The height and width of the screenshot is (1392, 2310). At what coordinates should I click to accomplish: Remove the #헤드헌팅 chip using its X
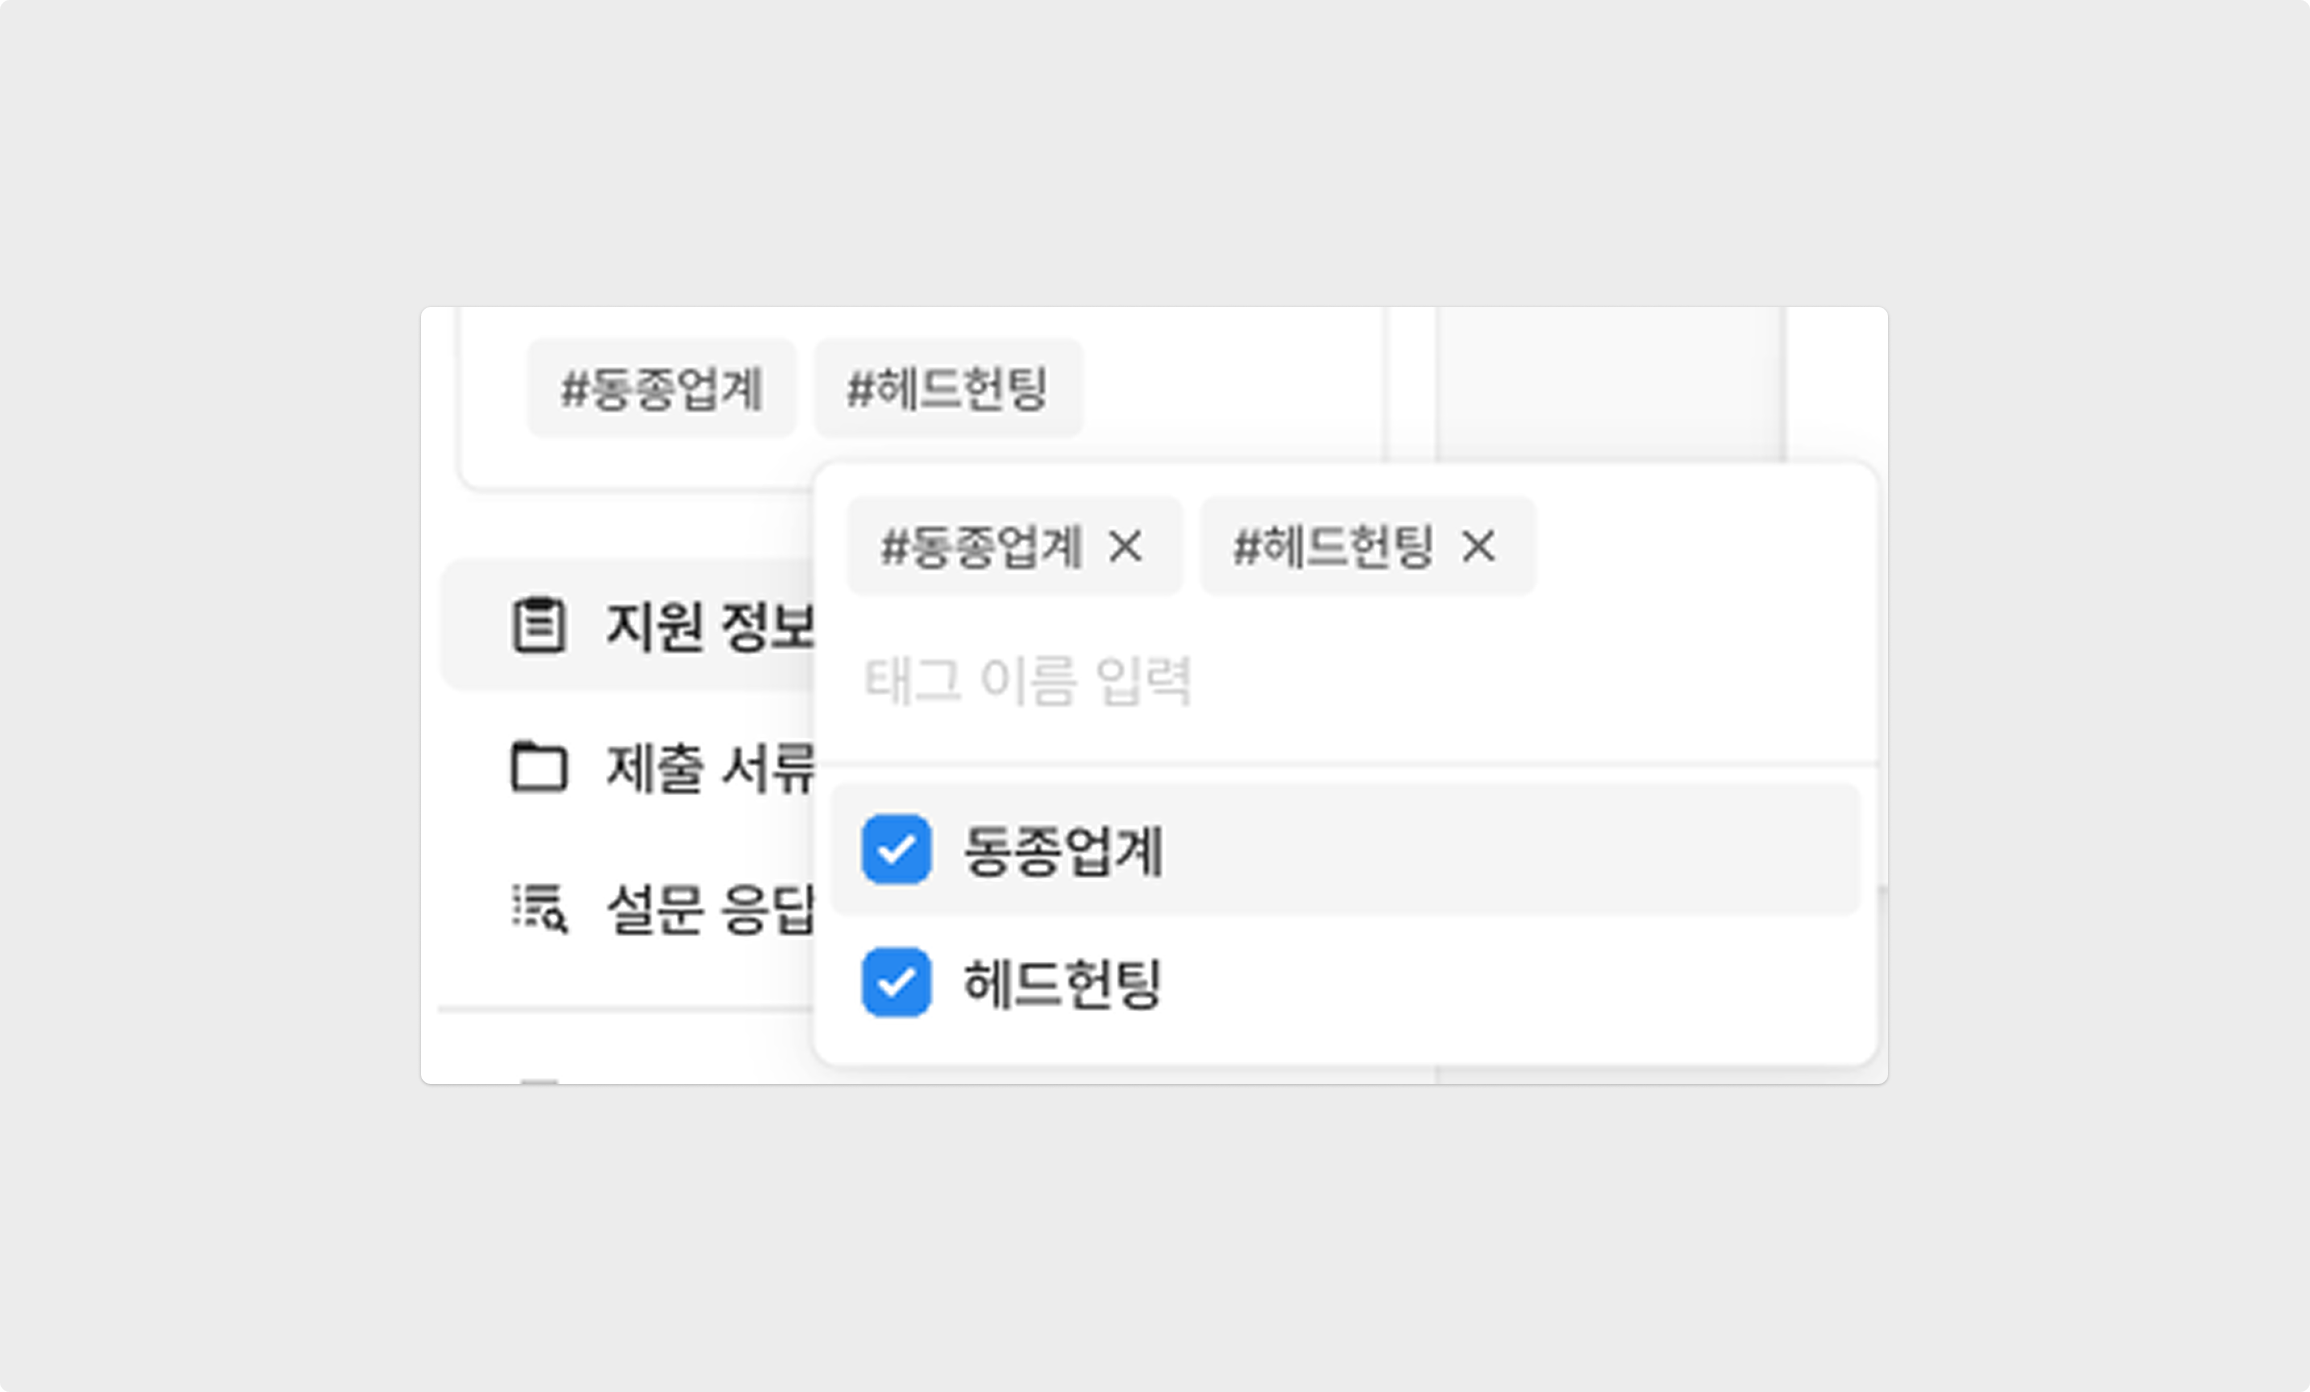click(x=1479, y=547)
